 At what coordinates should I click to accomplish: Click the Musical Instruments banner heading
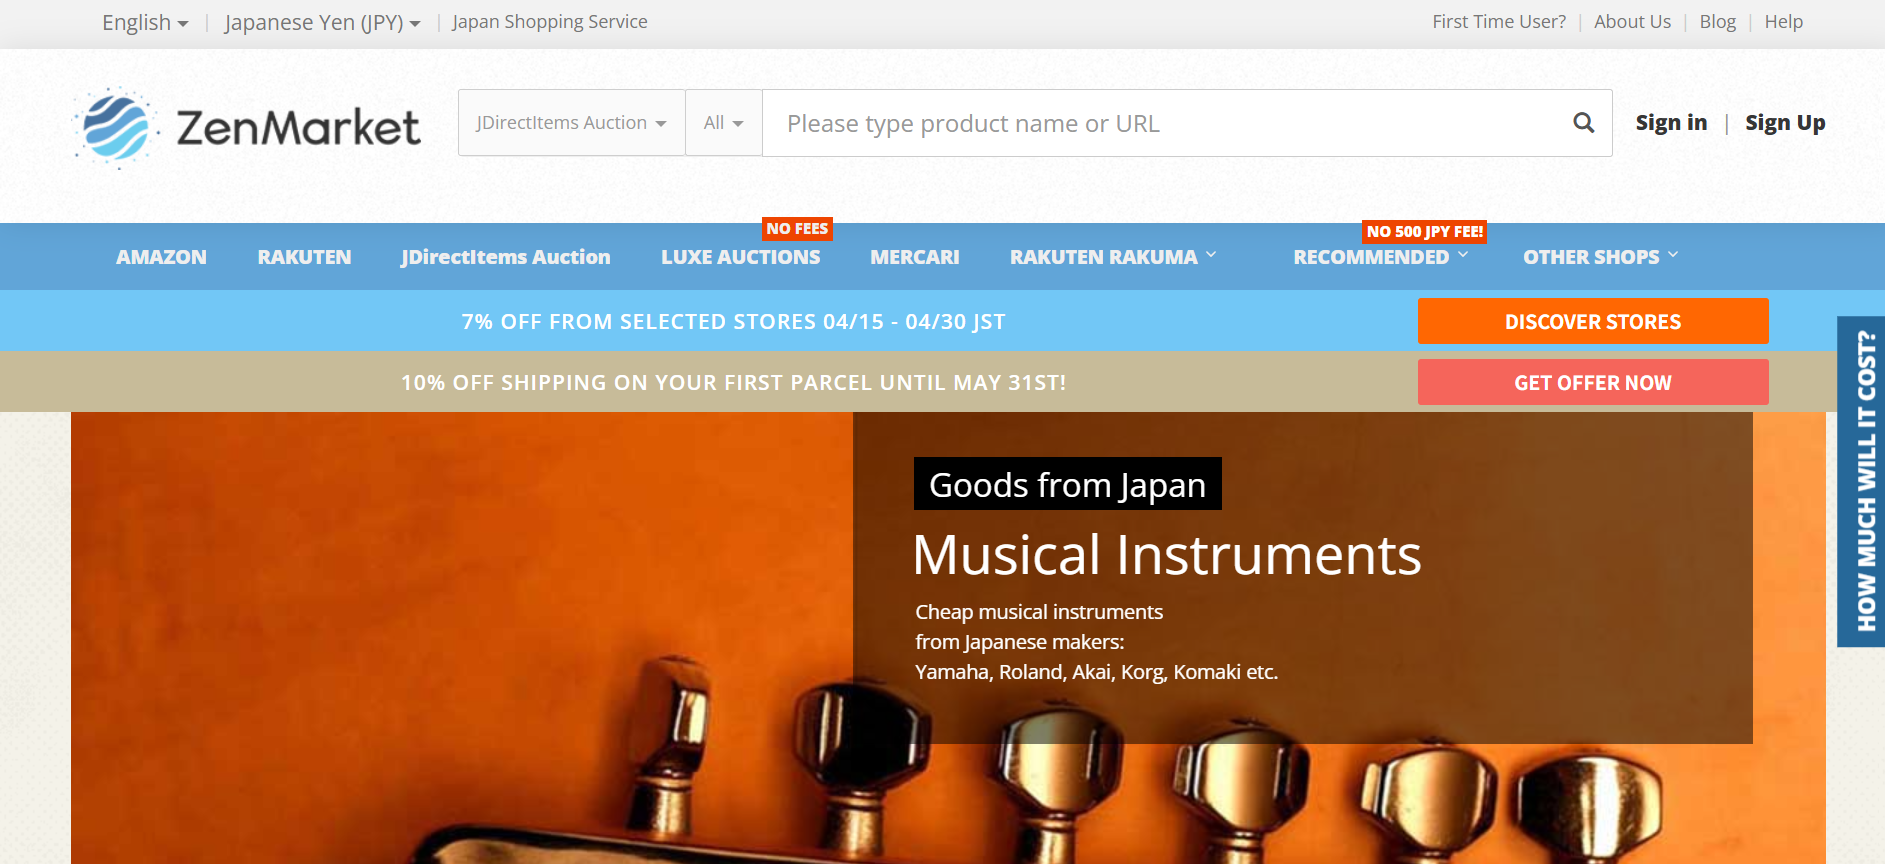pos(1167,555)
